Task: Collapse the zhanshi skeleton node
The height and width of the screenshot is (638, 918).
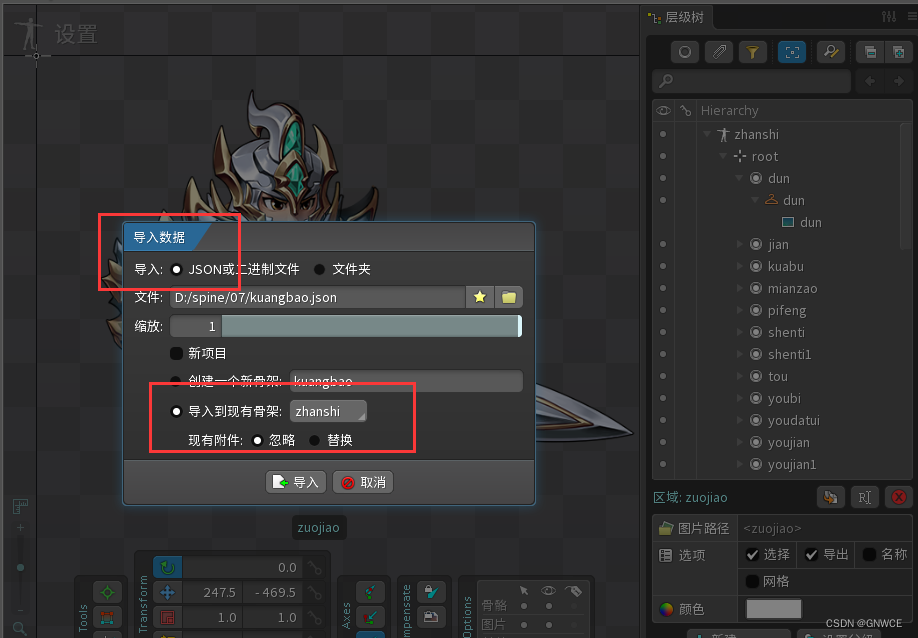Action: coord(707,134)
